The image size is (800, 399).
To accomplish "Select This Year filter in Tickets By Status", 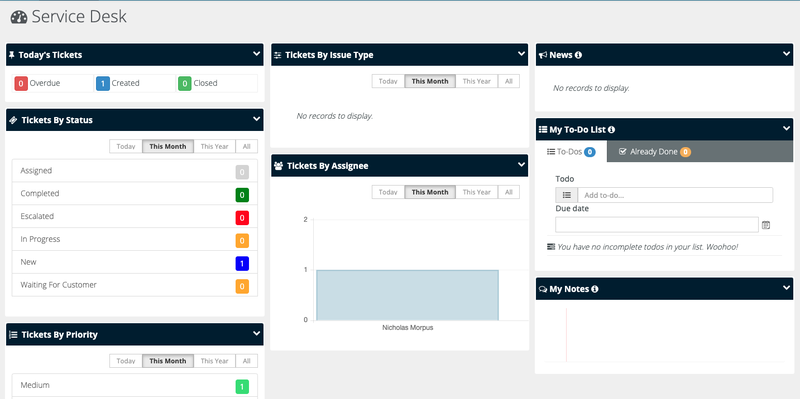I will point(214,146).
